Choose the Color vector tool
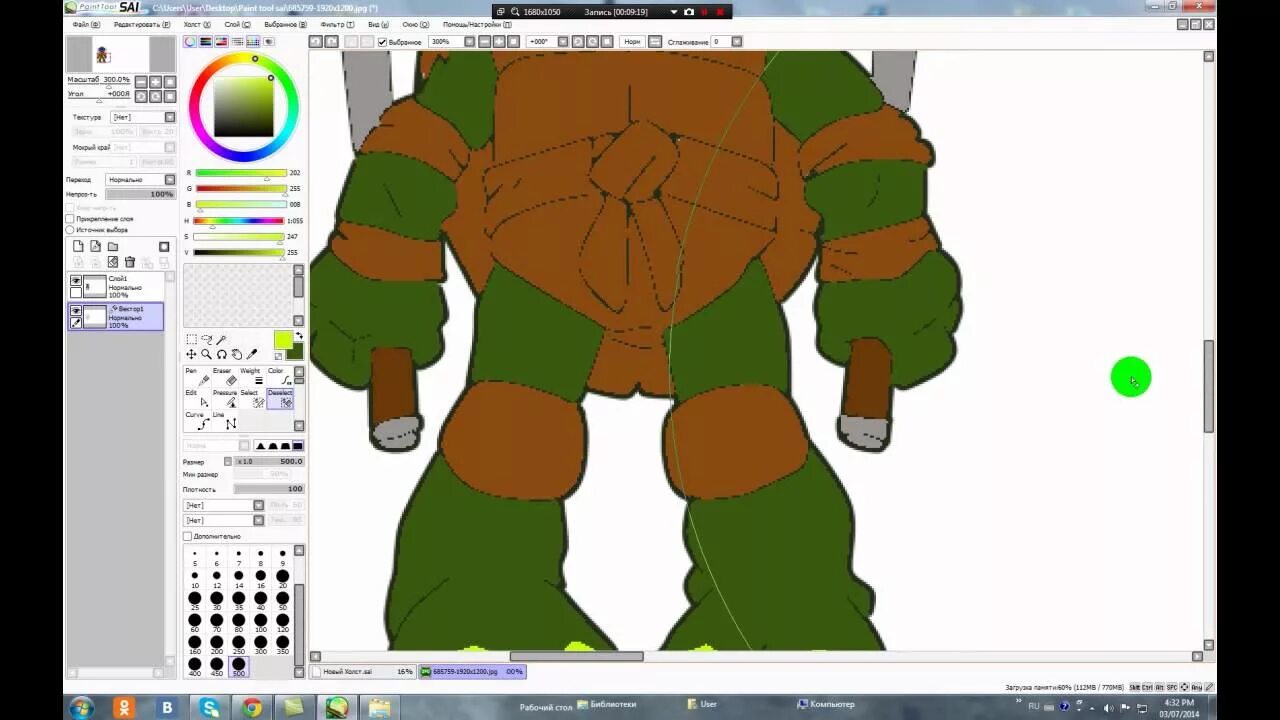 [x=280, y=377]
